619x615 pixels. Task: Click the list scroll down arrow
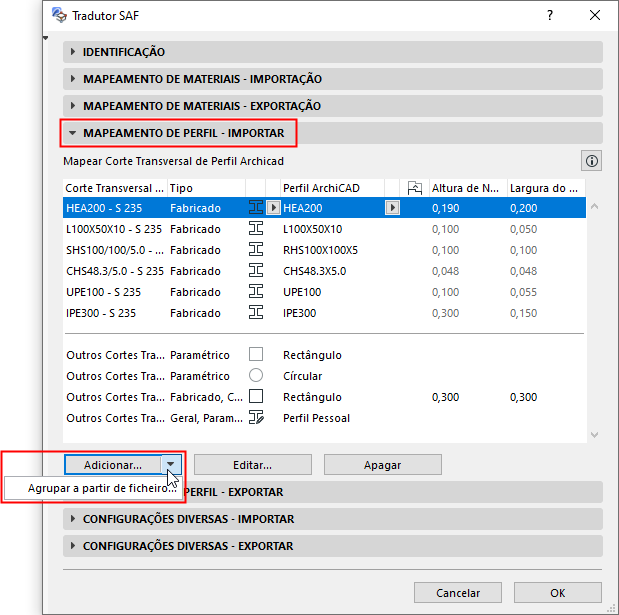pyautogui.click(x=594, y=435)
